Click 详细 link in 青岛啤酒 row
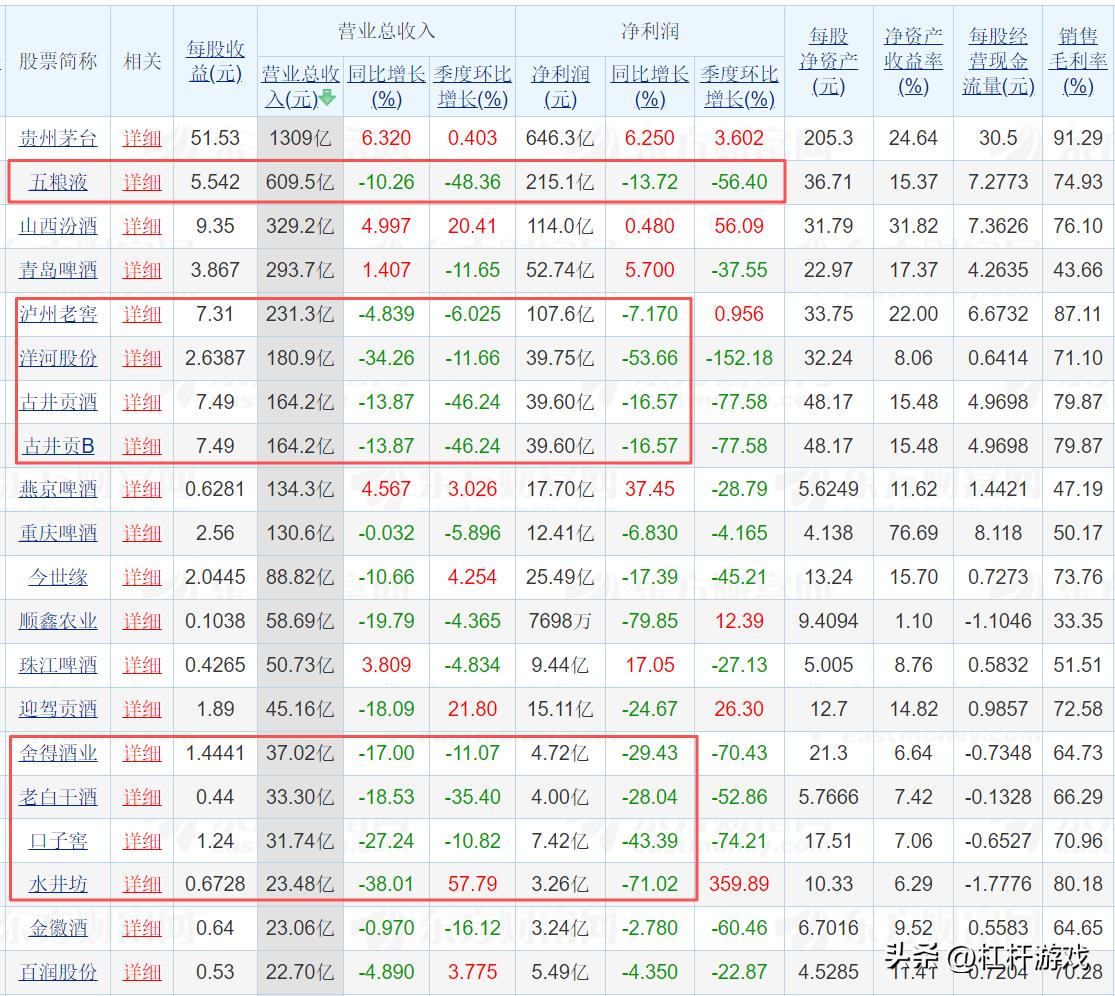 (142, 270)
